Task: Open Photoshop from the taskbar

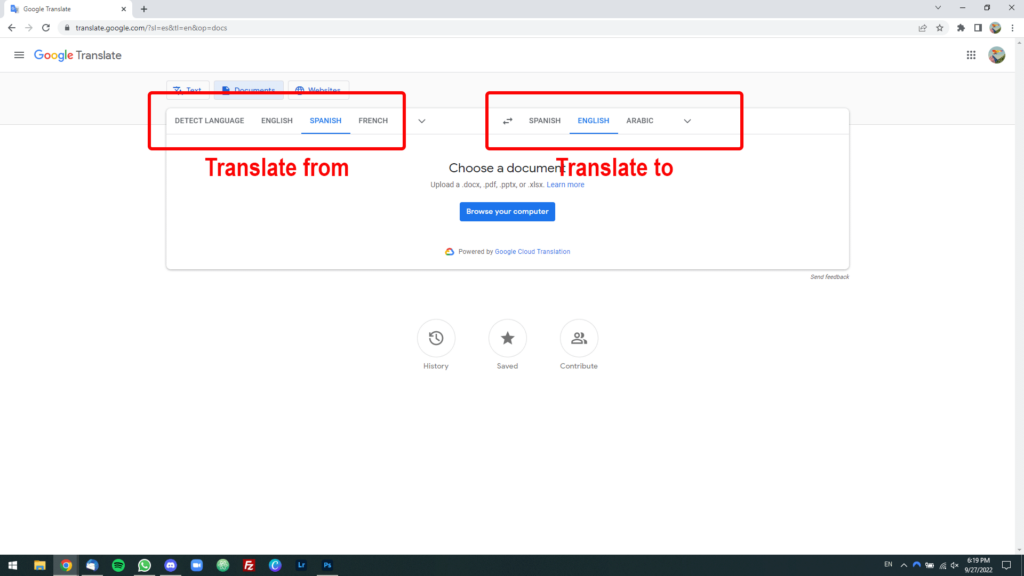Action: [x=327, y=566]
